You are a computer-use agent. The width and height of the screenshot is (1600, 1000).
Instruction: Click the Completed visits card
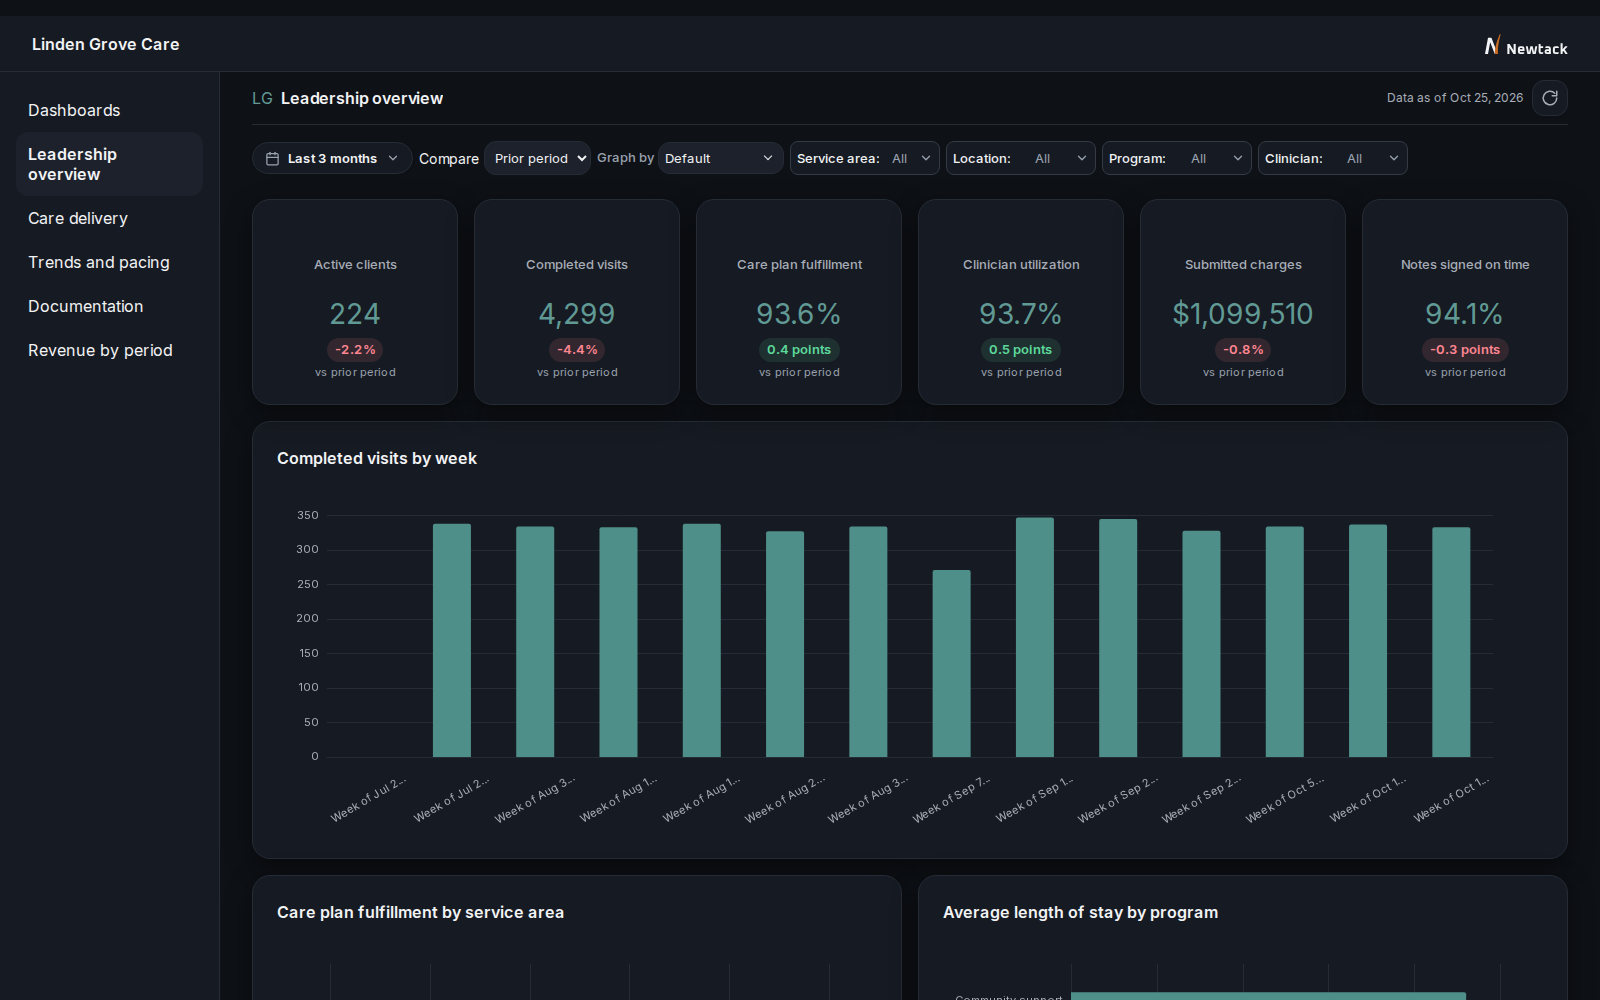point(577,302)
